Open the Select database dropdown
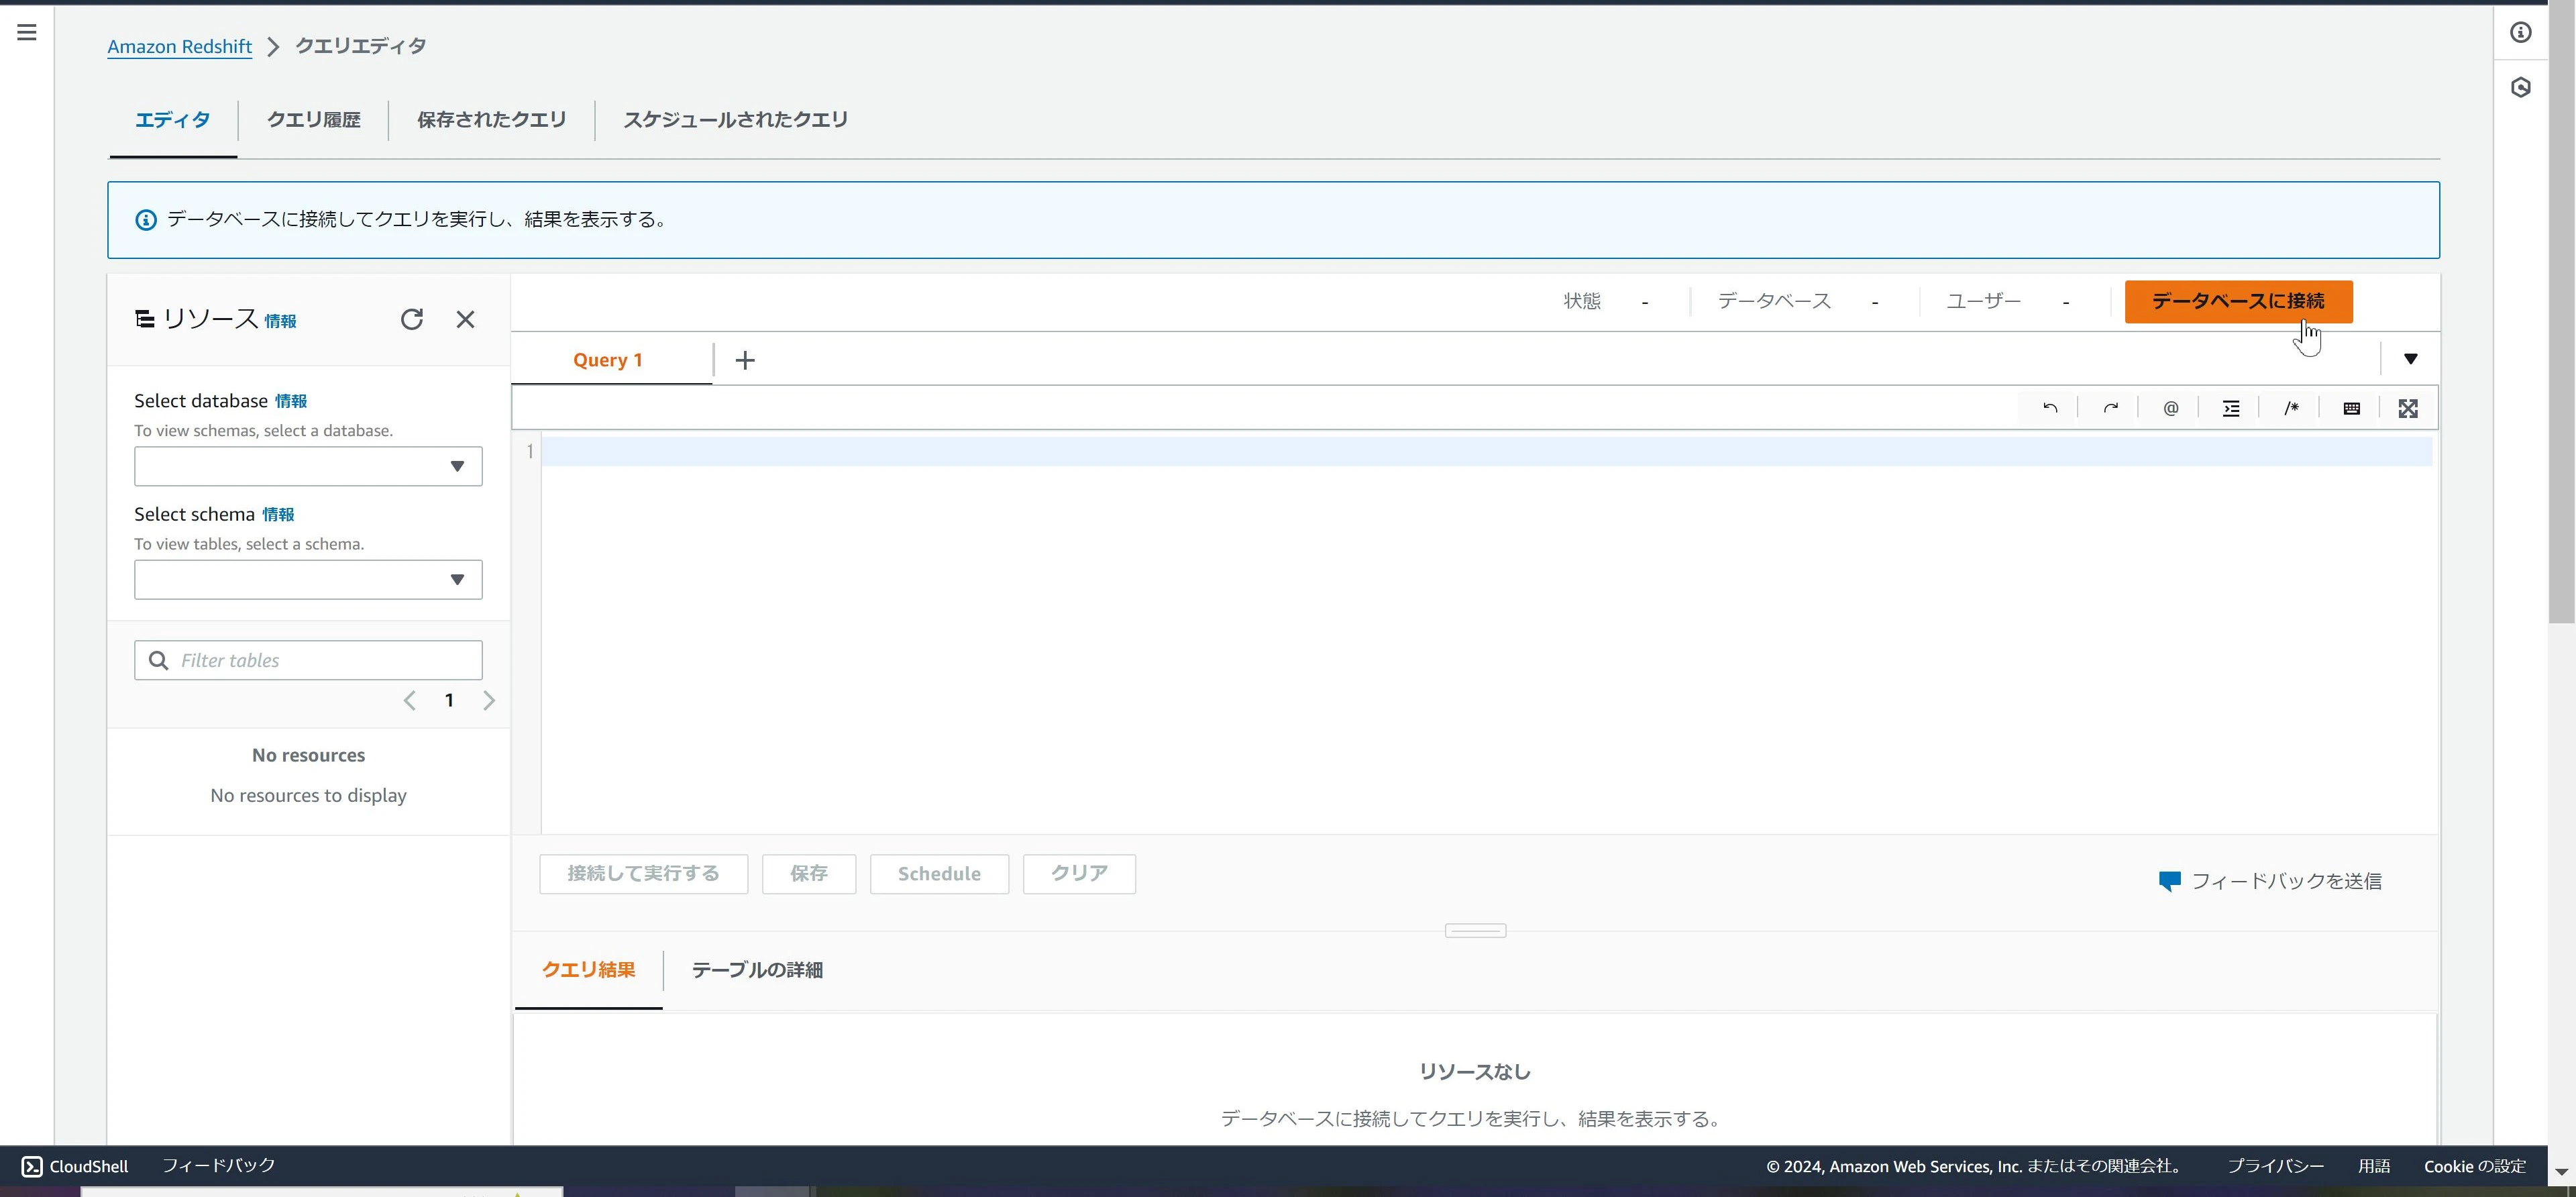The image size is (2576, 1197). click(x=308, y=466)
